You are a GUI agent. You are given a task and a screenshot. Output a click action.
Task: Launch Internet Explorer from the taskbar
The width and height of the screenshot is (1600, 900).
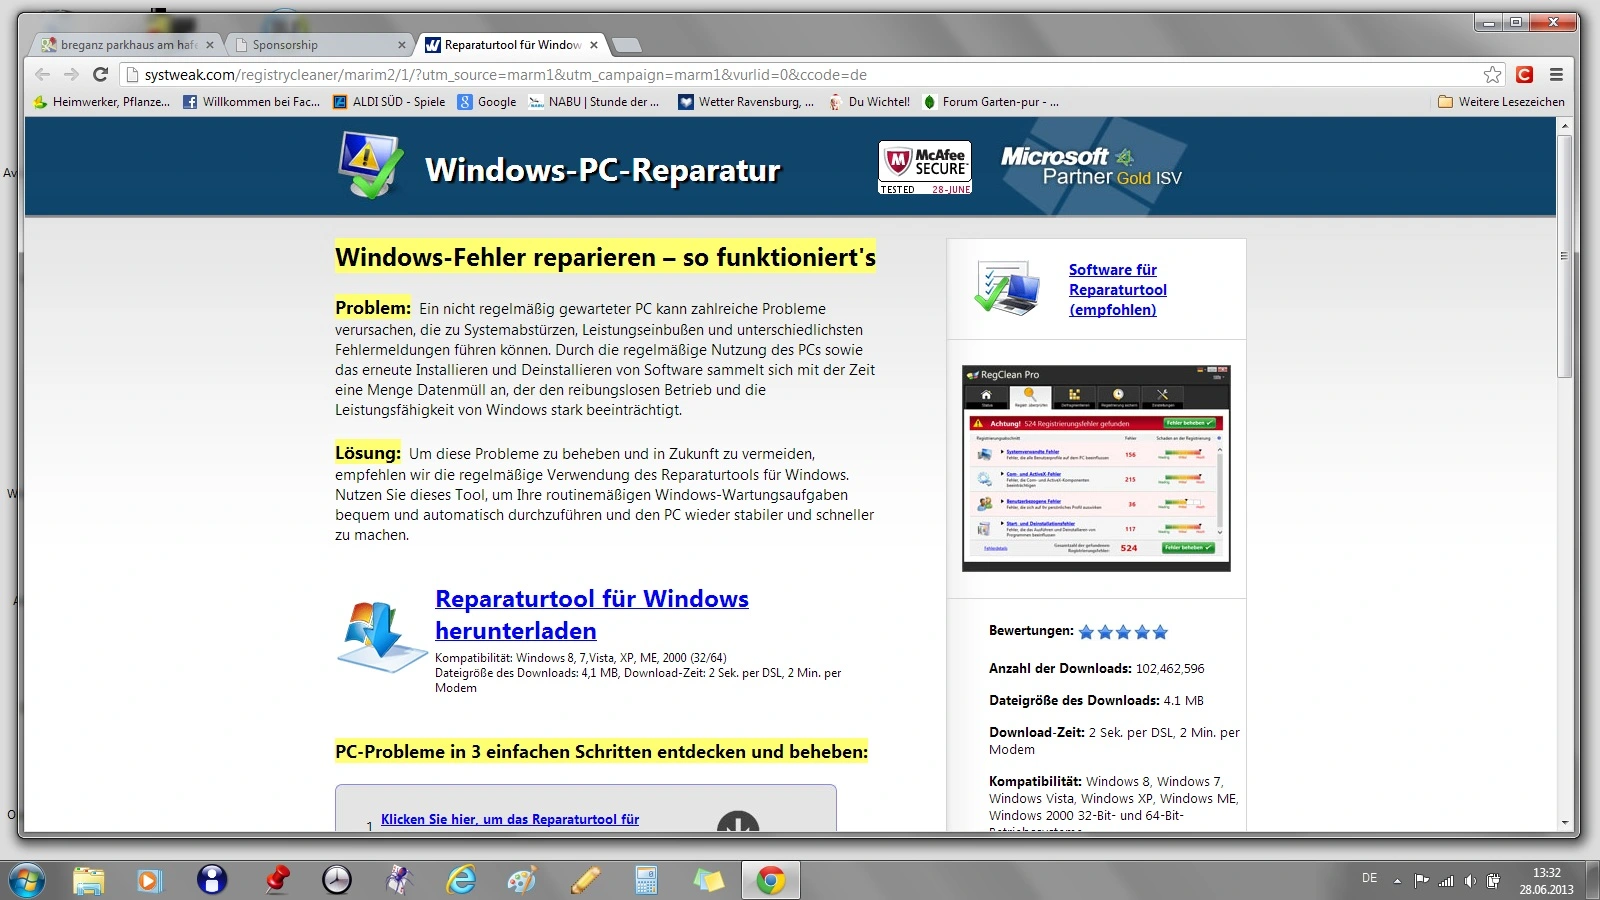tap(461, 880)
